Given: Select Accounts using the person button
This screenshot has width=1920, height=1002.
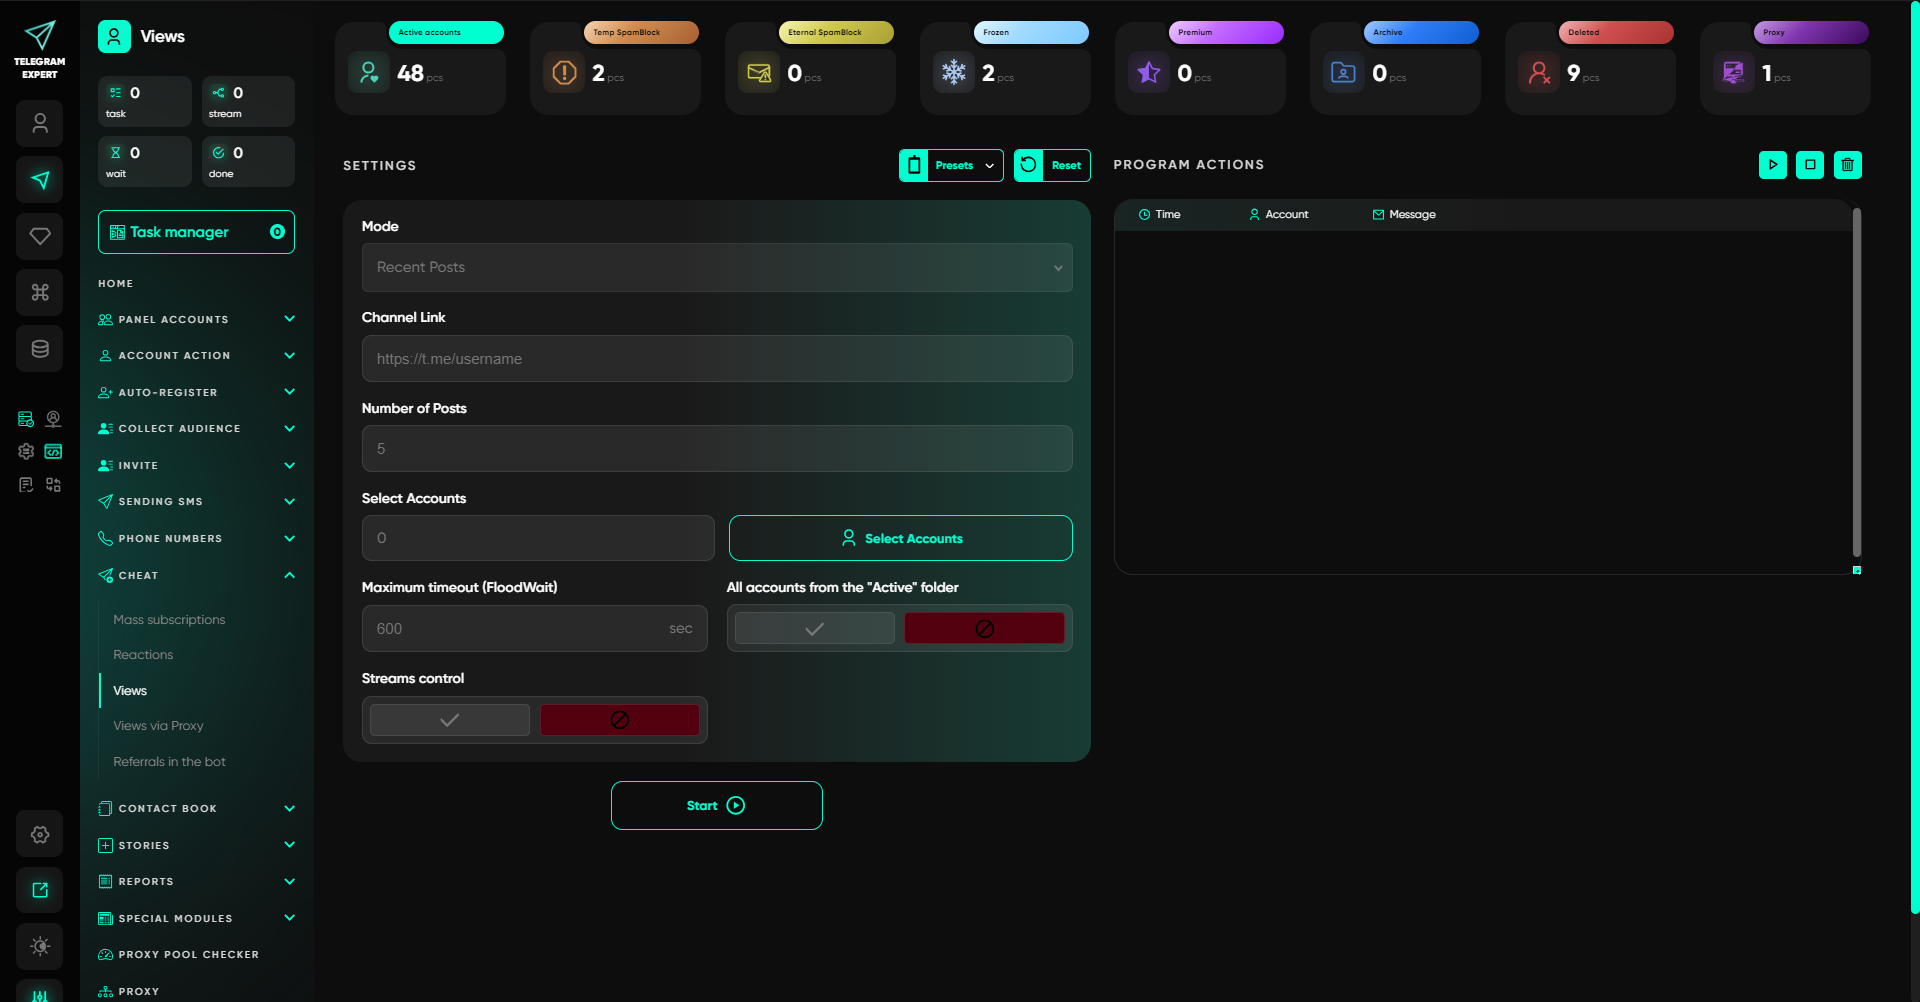Looking at the screenshot, I should 900,537.
